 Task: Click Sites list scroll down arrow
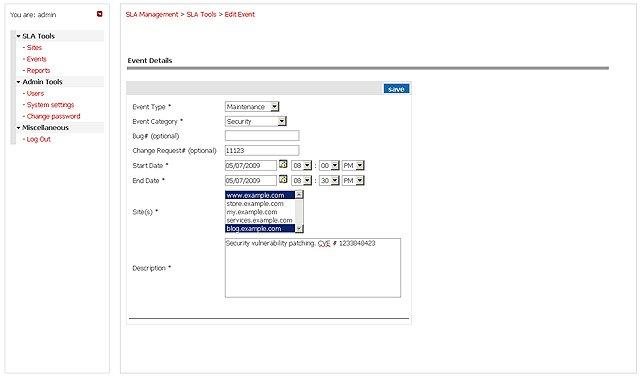(299, 228)
